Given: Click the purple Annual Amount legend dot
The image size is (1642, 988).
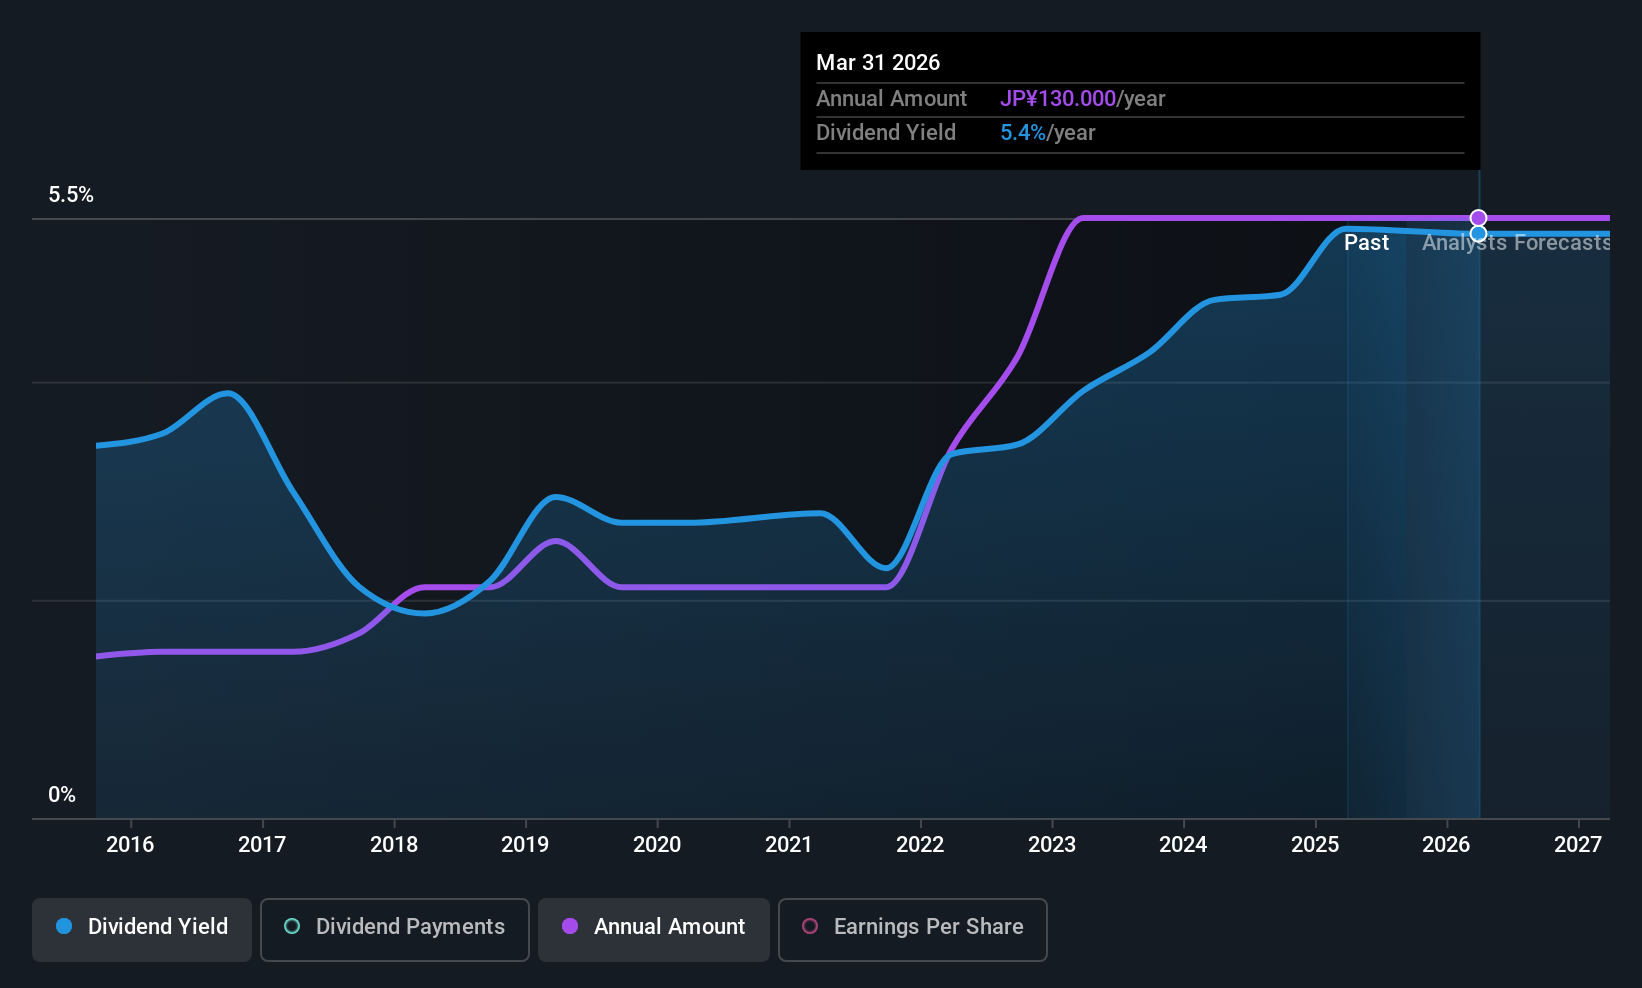Looking at the screenshot, I should click(x=570, y=926).
